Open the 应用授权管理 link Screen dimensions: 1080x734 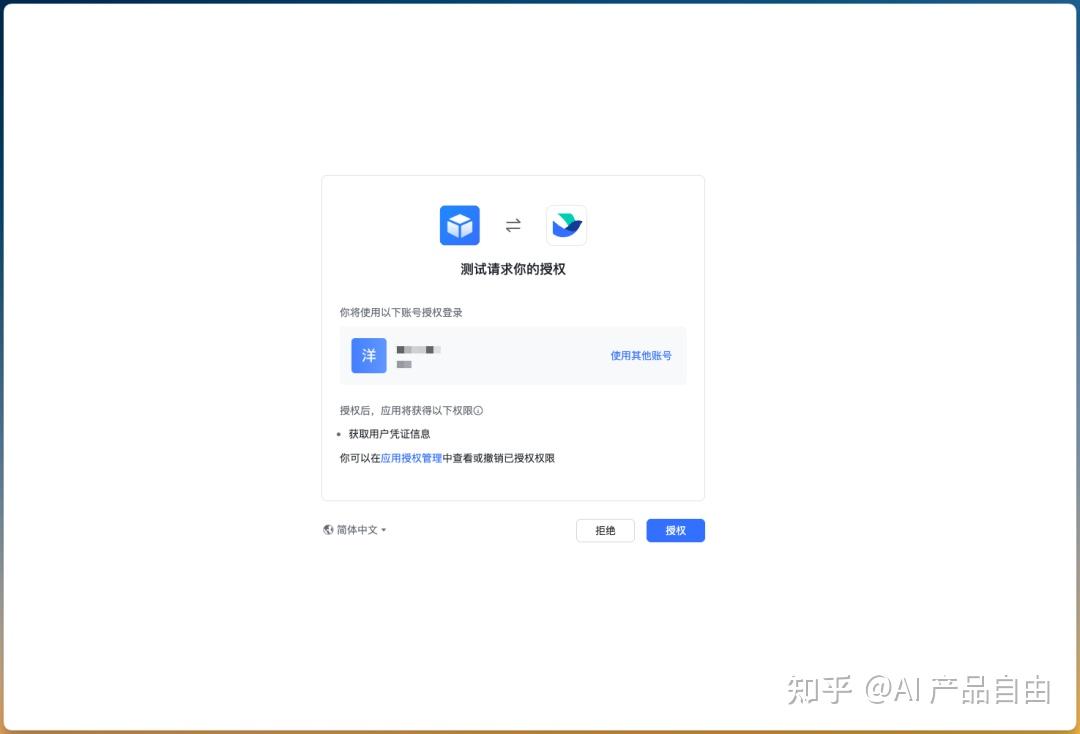click(x=411, y=458)
